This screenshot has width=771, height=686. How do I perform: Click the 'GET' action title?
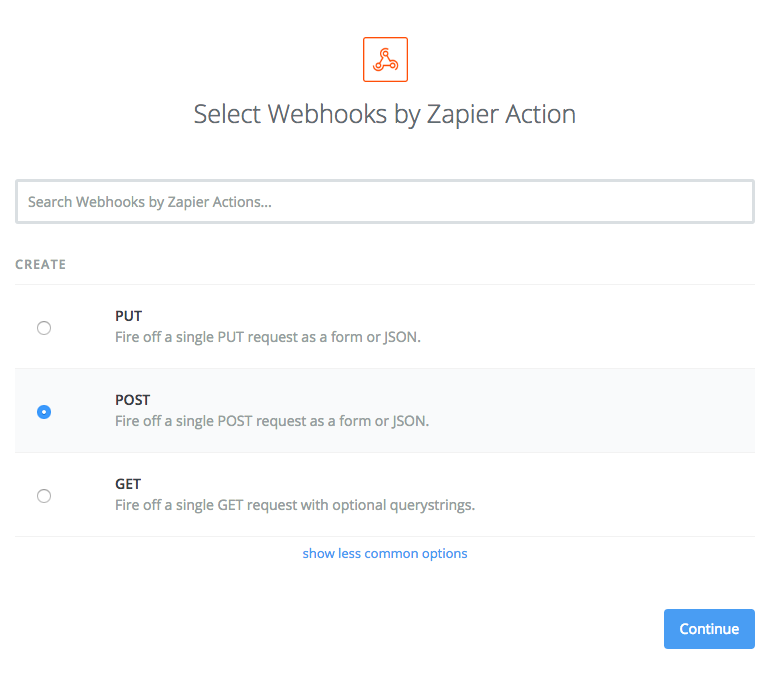click(128, 484)
